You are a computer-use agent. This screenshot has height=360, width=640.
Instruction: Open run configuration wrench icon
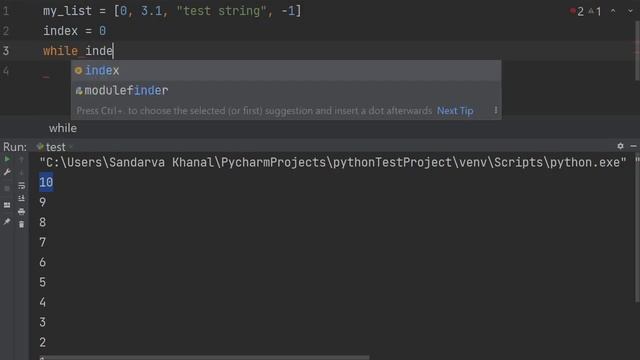tap(7, 172)
